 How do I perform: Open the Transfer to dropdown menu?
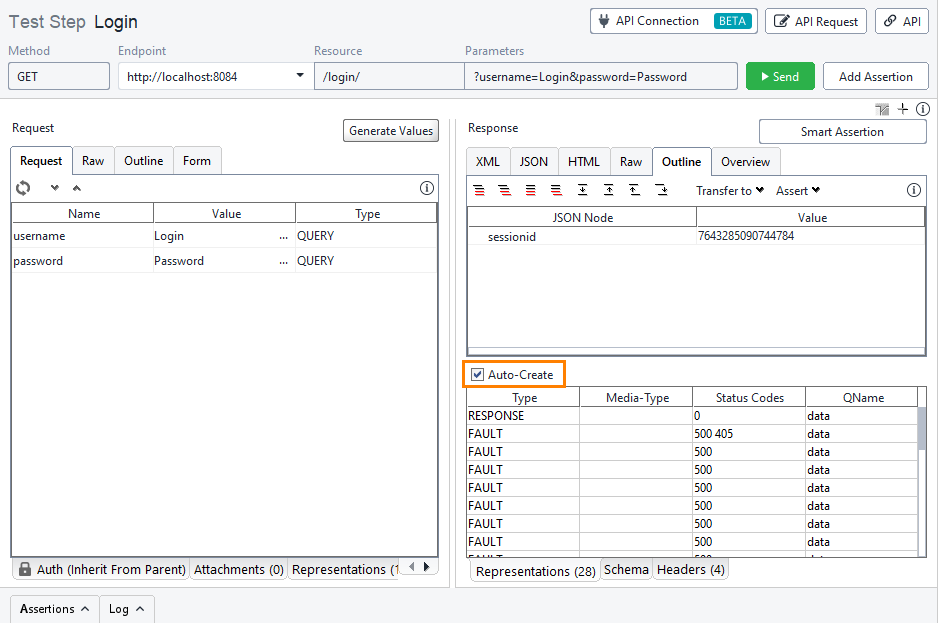[730, 190]
